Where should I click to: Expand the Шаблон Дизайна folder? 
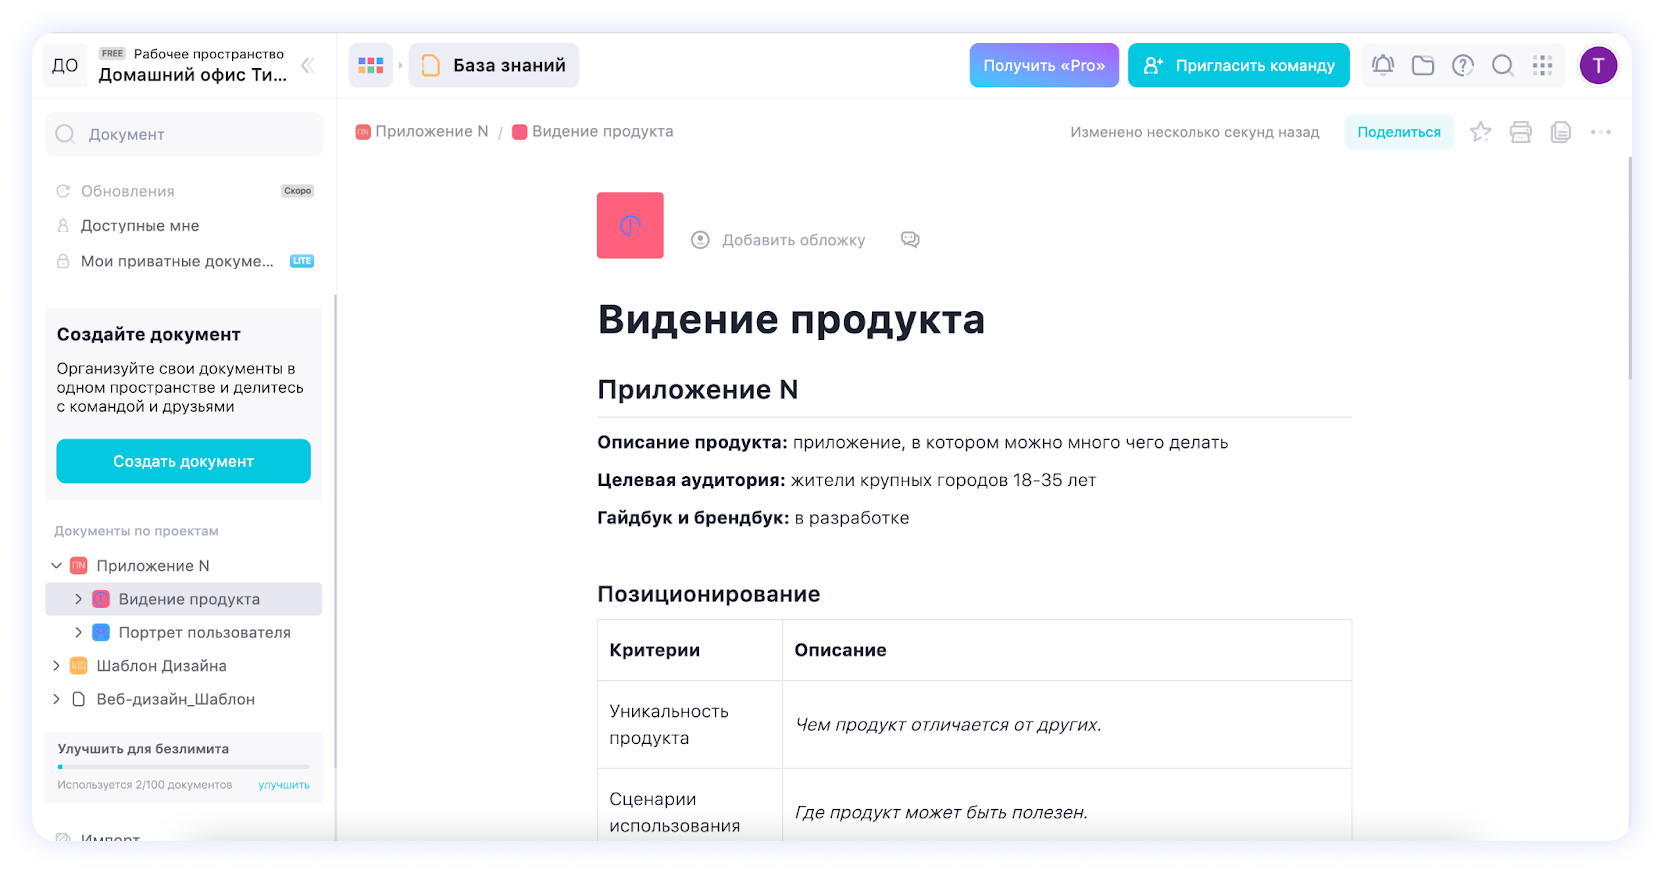pos(57,666)
